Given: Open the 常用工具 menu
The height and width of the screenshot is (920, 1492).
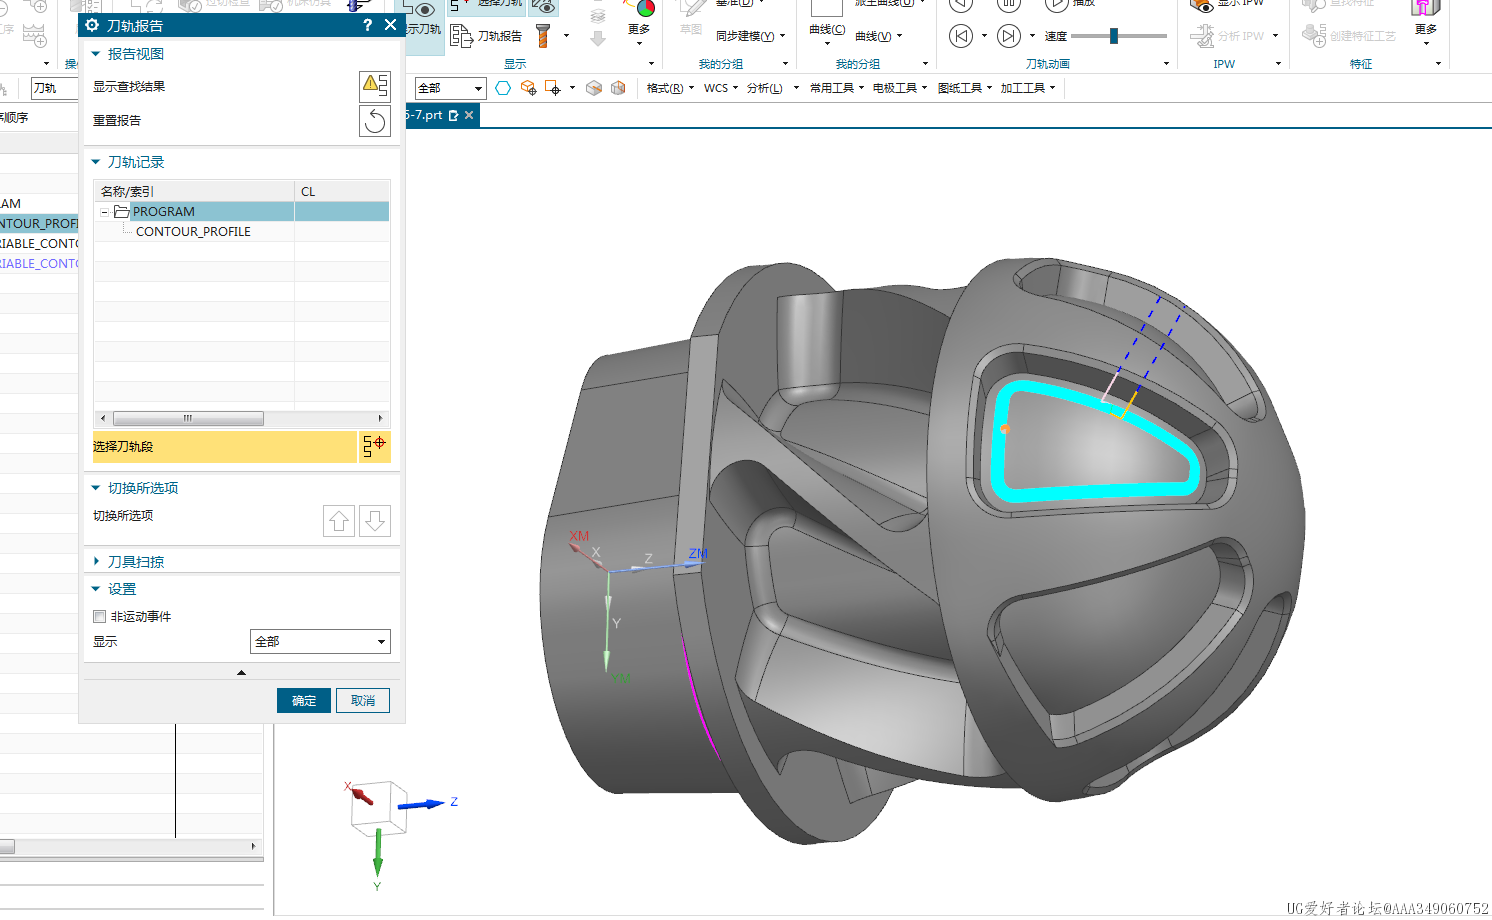Looking at the screenshot, I should click(837, 88).
